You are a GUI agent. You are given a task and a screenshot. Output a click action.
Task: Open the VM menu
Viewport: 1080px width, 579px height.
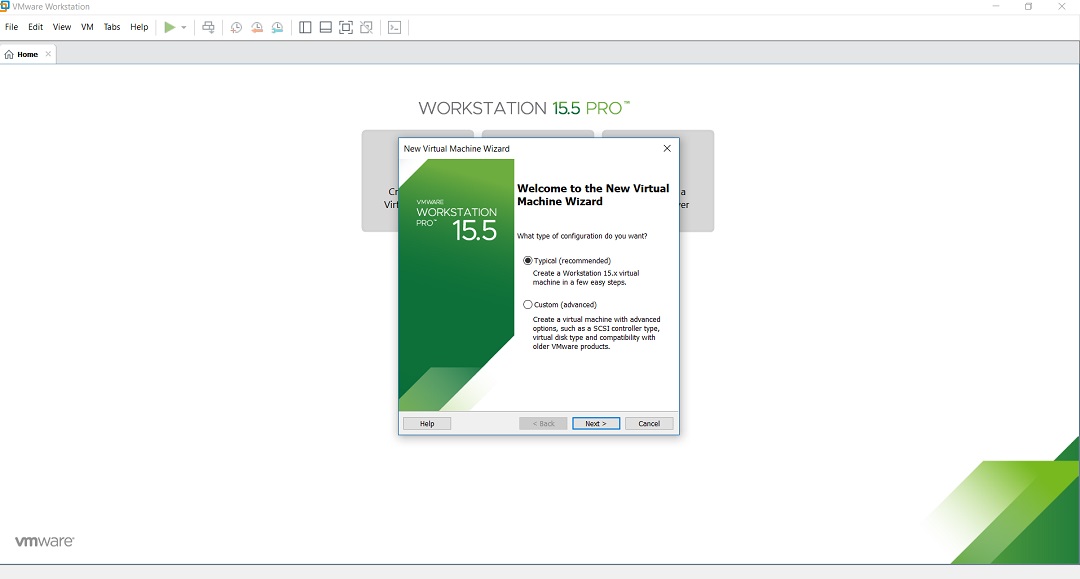[87, 27]
